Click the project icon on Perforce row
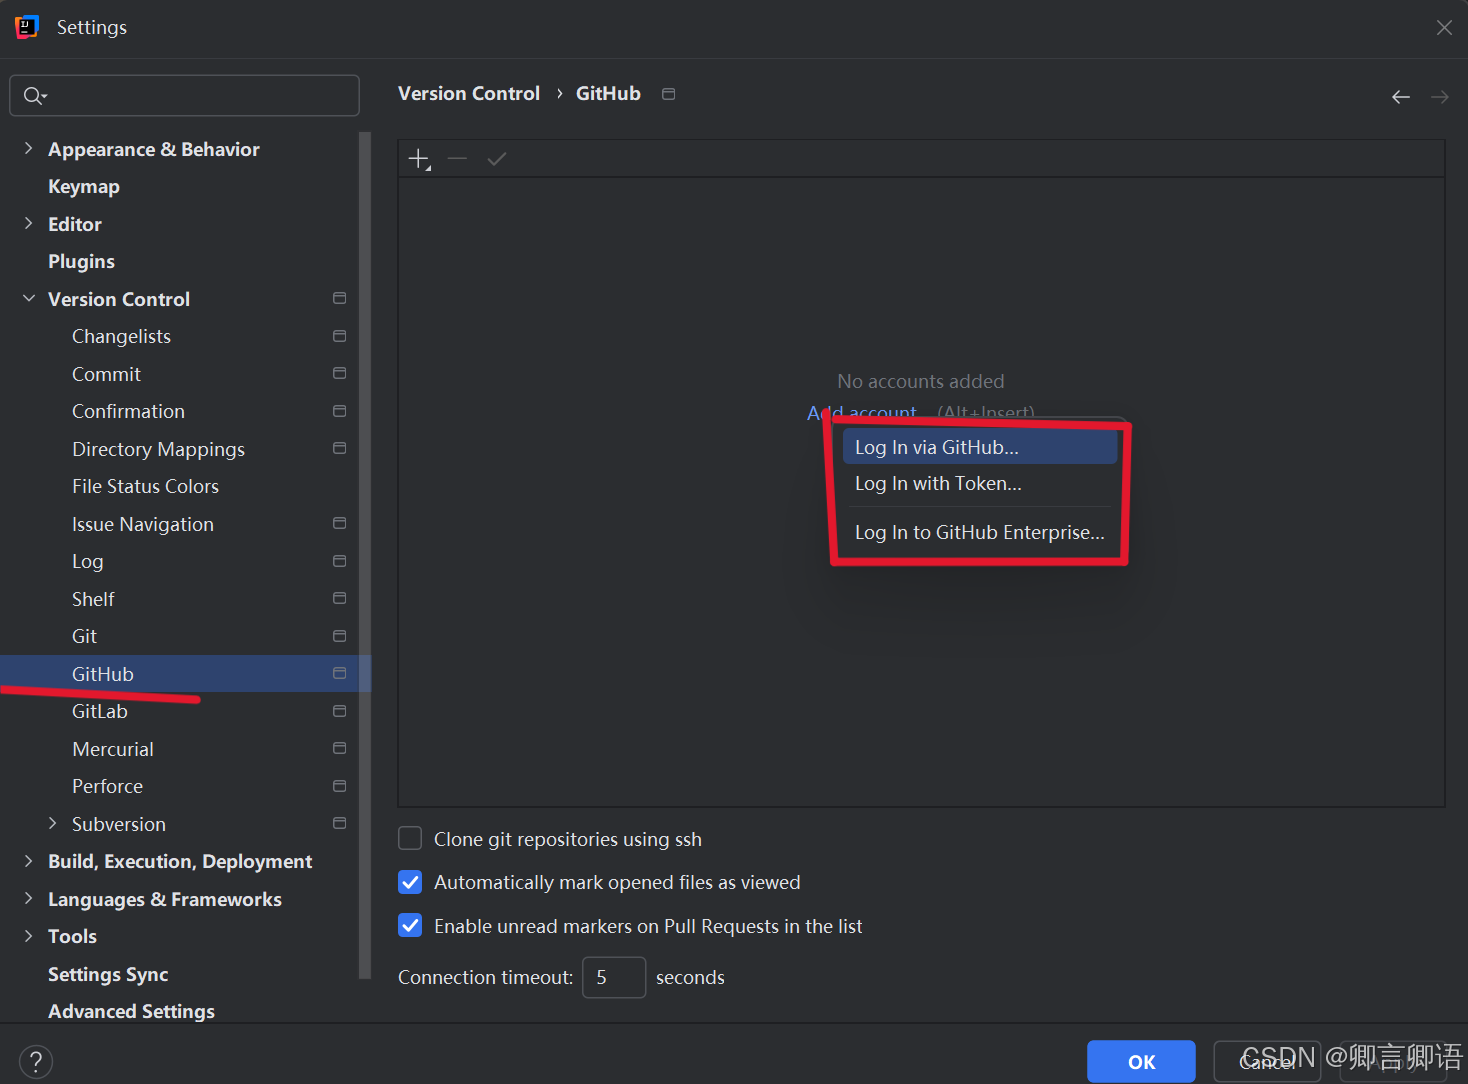1468x1084 pixels. click(x=340, y=786)
